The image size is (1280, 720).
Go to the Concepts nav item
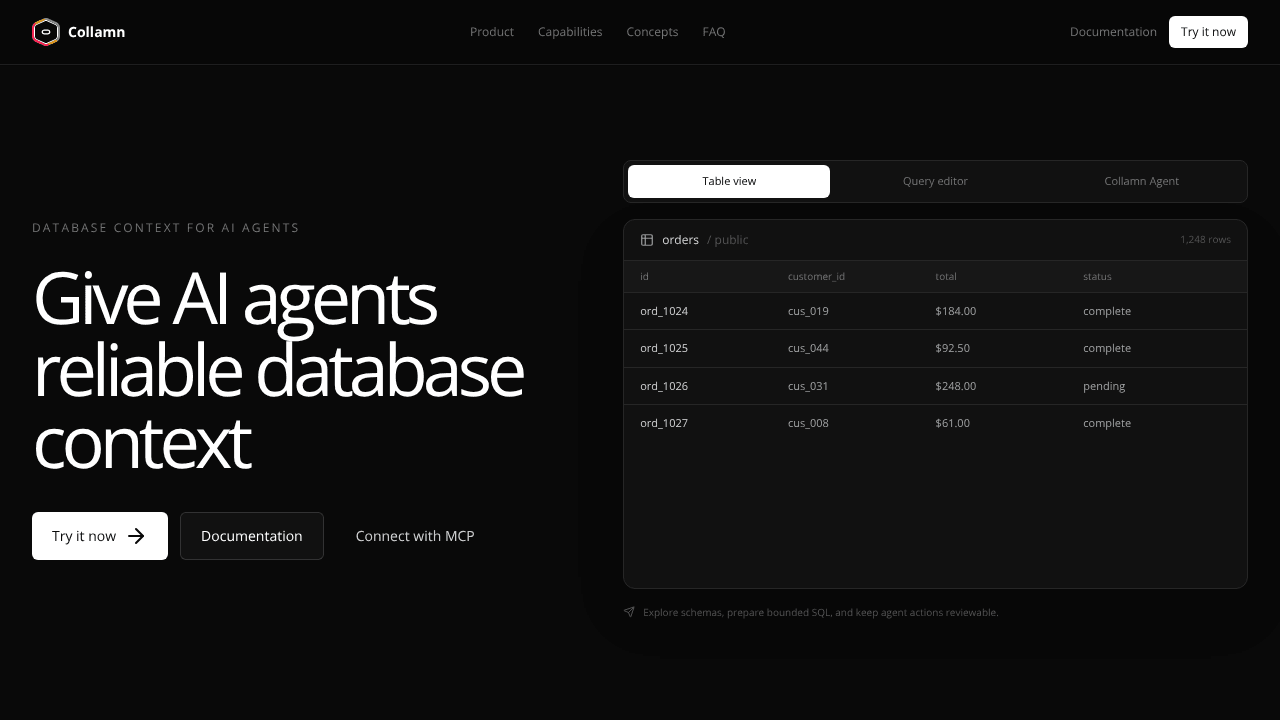(652, 32)
